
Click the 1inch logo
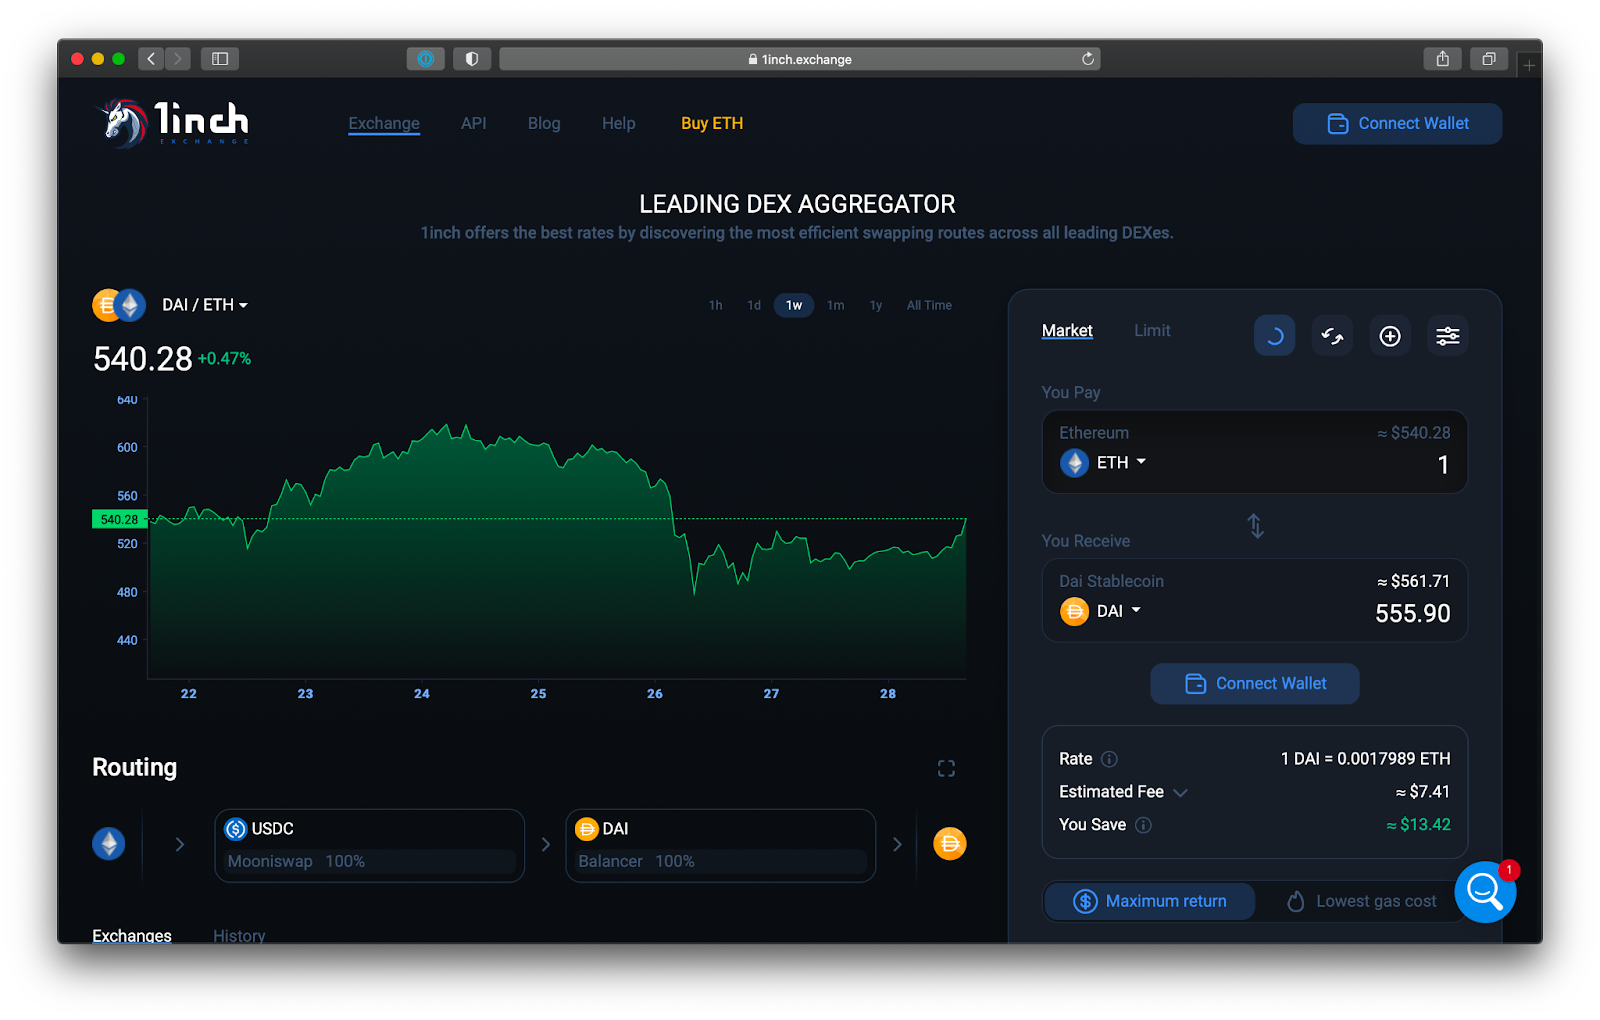click(173, 123)
